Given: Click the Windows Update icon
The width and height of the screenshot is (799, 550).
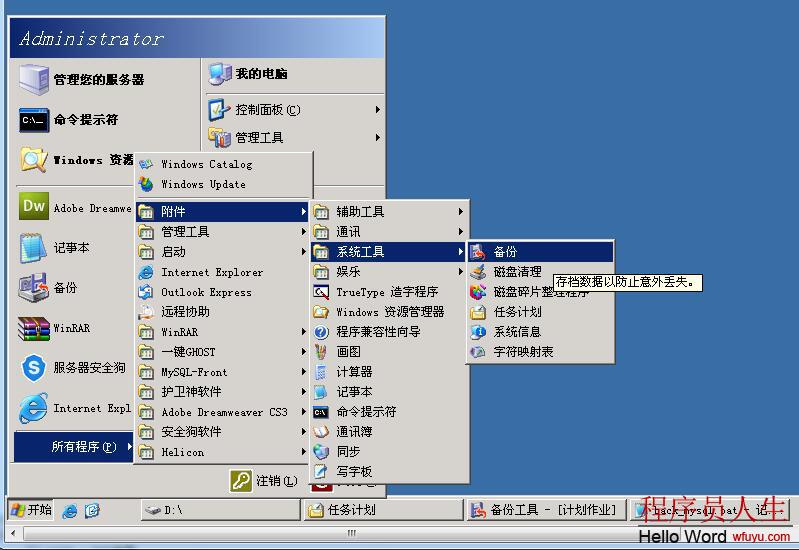Looking at the screenshot, I should click(x=146, y=184).
